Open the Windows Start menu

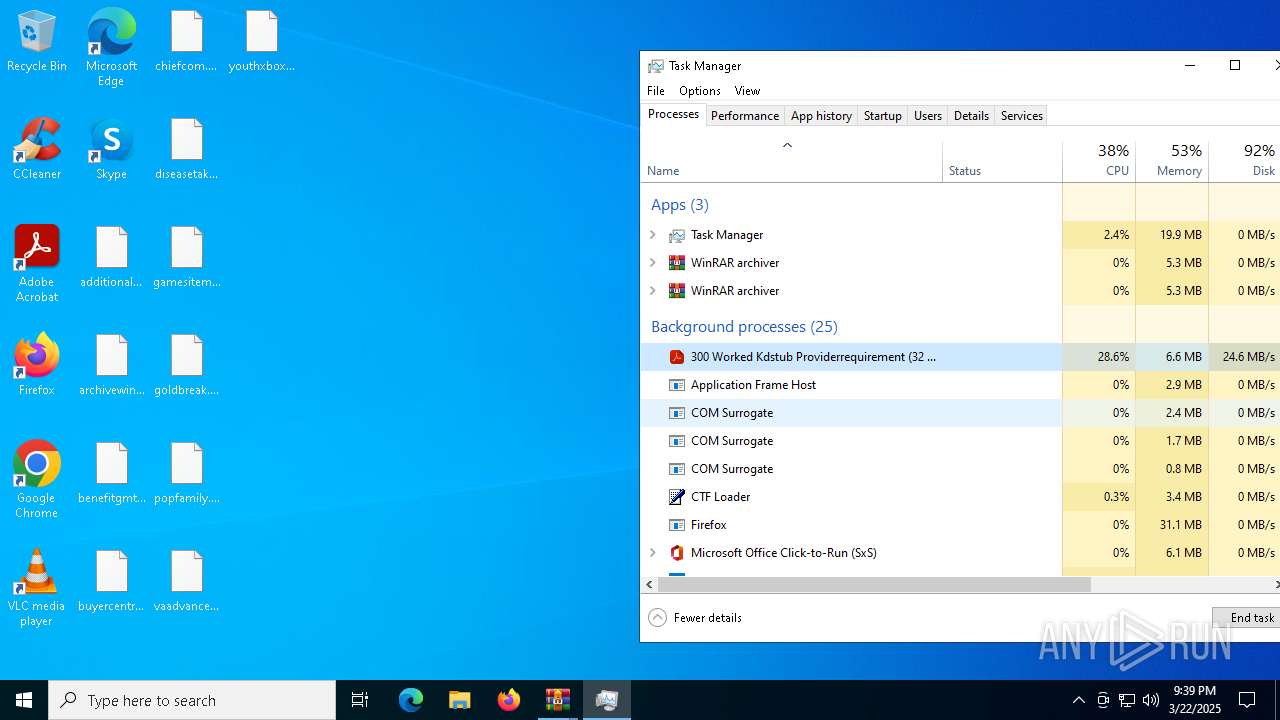(24, 700)
